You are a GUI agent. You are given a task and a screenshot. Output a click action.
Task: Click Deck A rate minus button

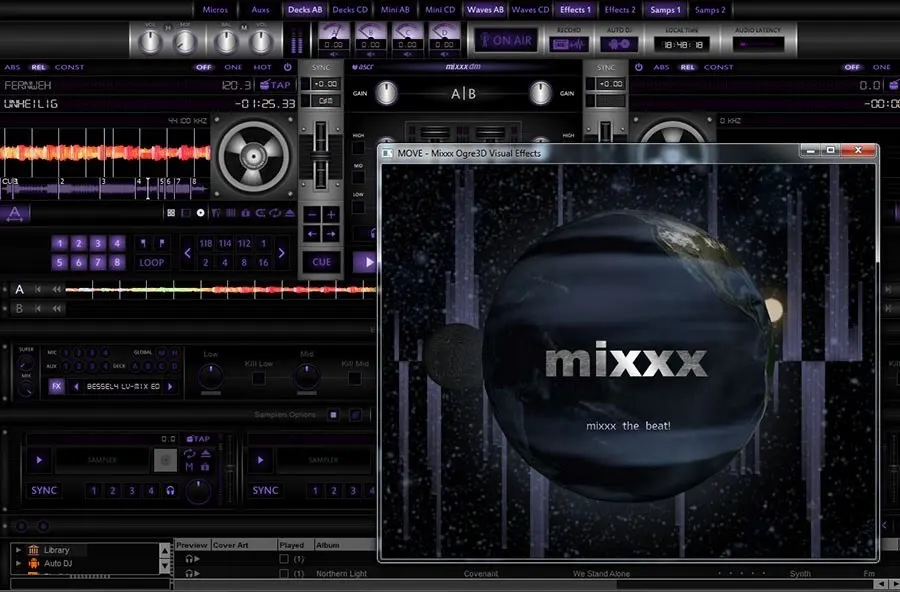pos(312,215)
